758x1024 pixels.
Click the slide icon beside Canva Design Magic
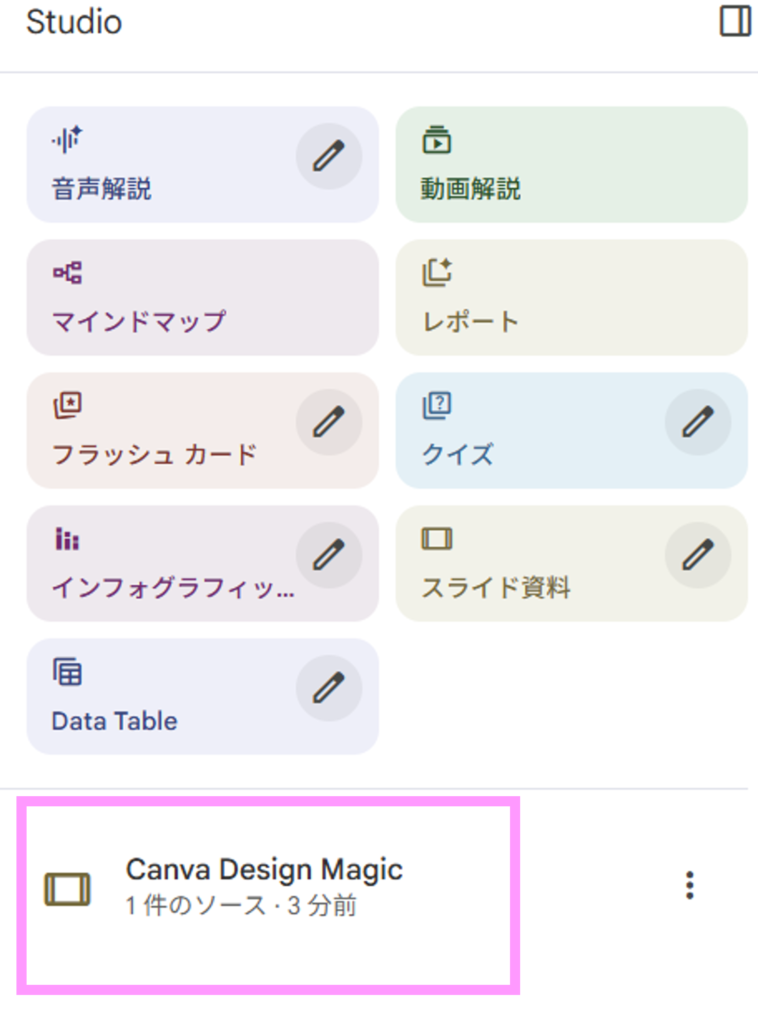[x=68, y=888]
